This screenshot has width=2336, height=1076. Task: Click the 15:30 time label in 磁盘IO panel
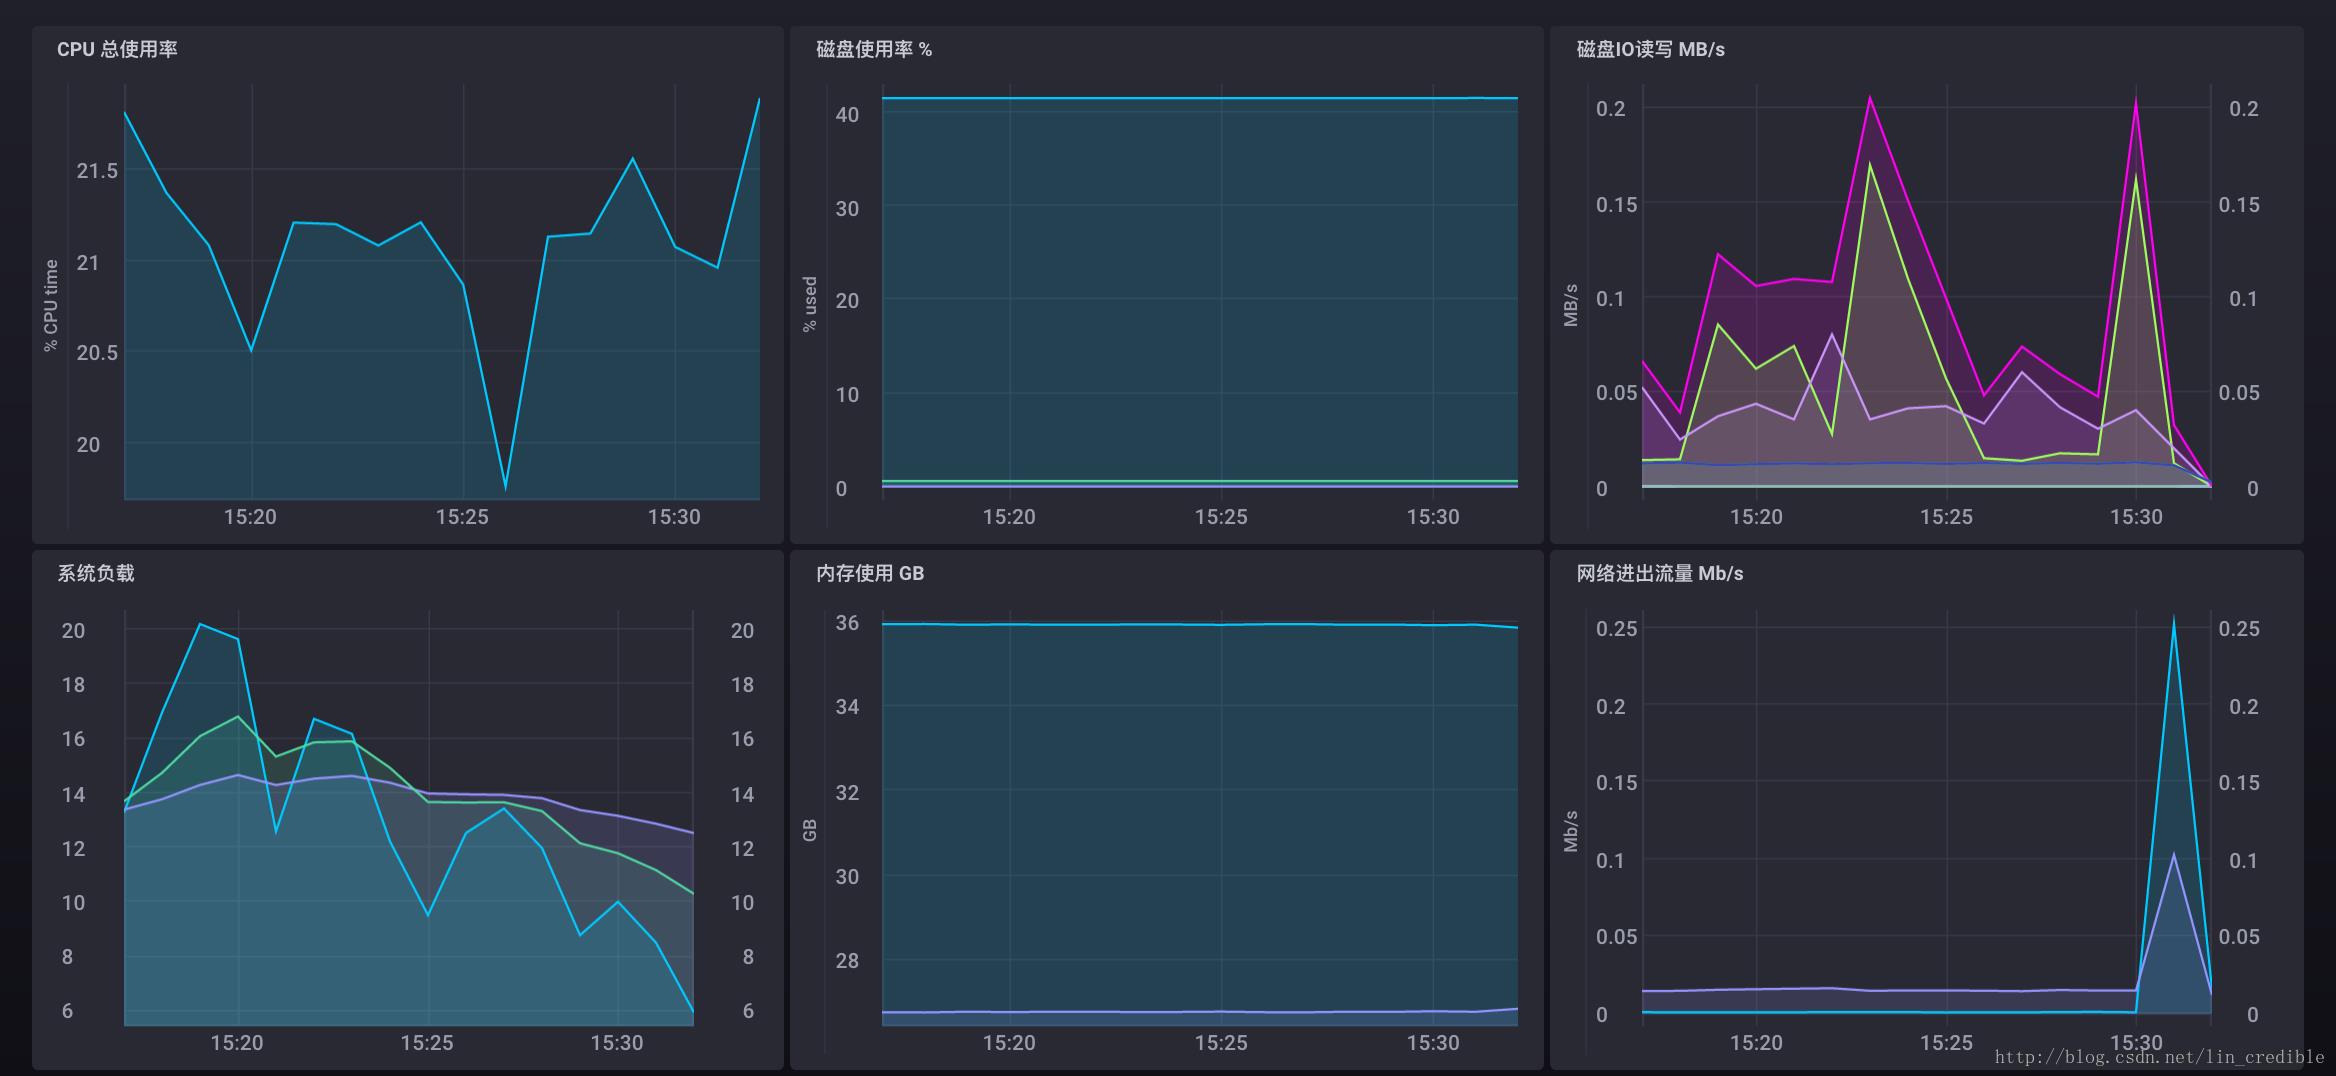[x=2136, y=517]
